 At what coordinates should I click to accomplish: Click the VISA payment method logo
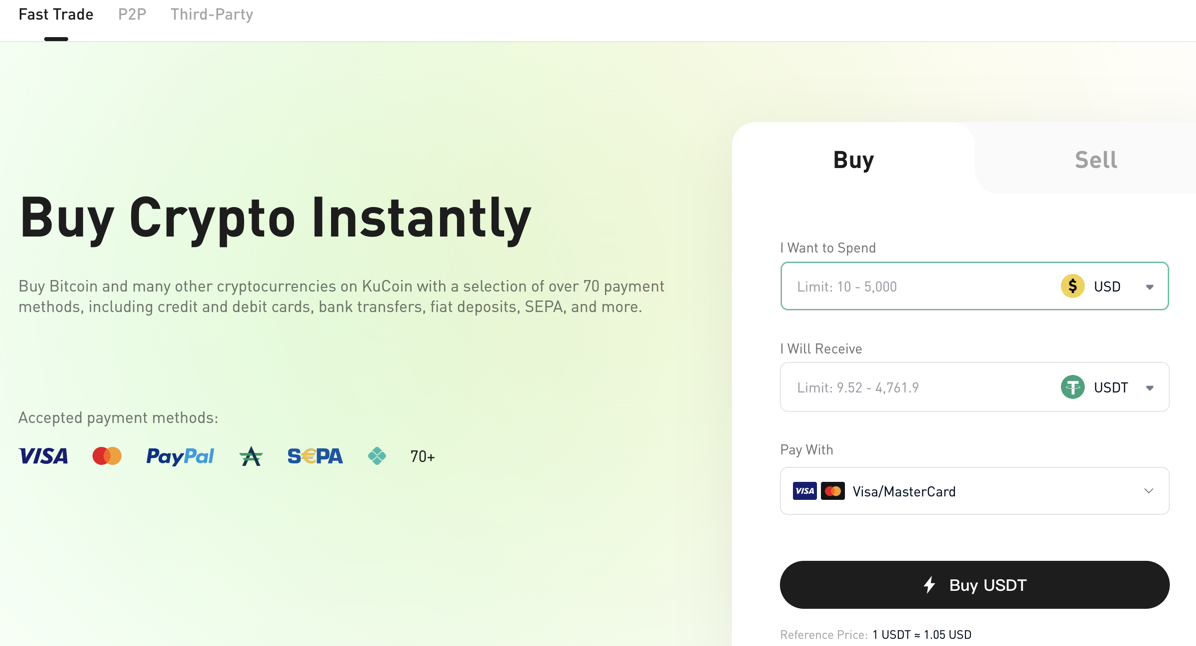(x=43, y=456)
